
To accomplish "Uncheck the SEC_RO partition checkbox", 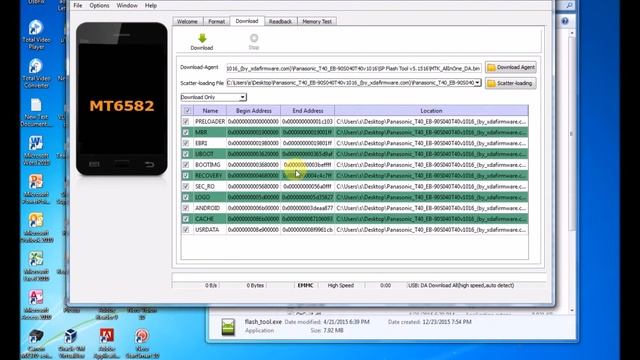I will click(x=186, y=187).
